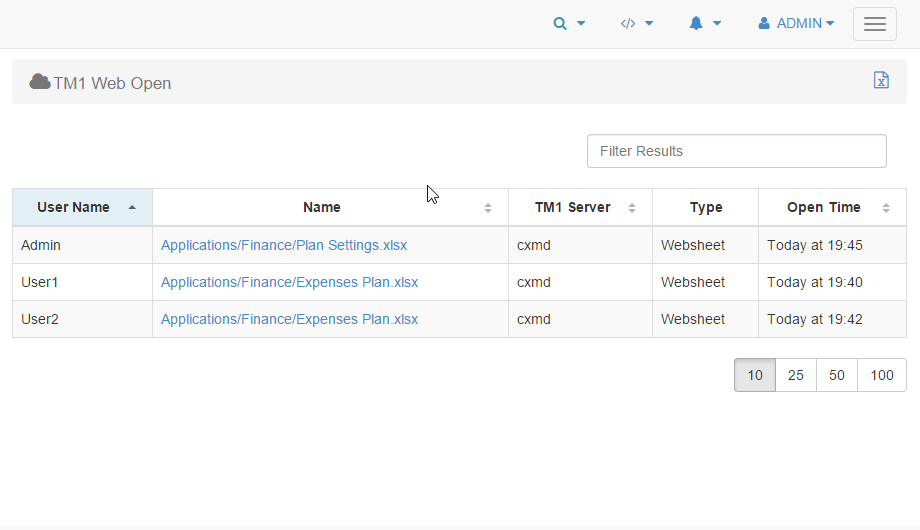The width and height of the screenshot is (920, 530).
Task: Open the code tools dropdown
Action: pos(637,23)
